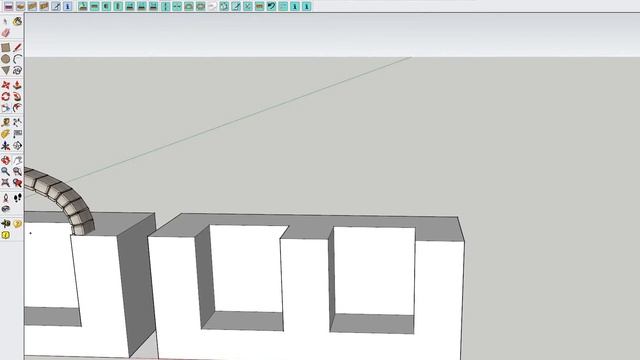The image size is (640, 360).
Task: Choose the Scale tool
Action: pyautogui.click(x=5, y=108)
